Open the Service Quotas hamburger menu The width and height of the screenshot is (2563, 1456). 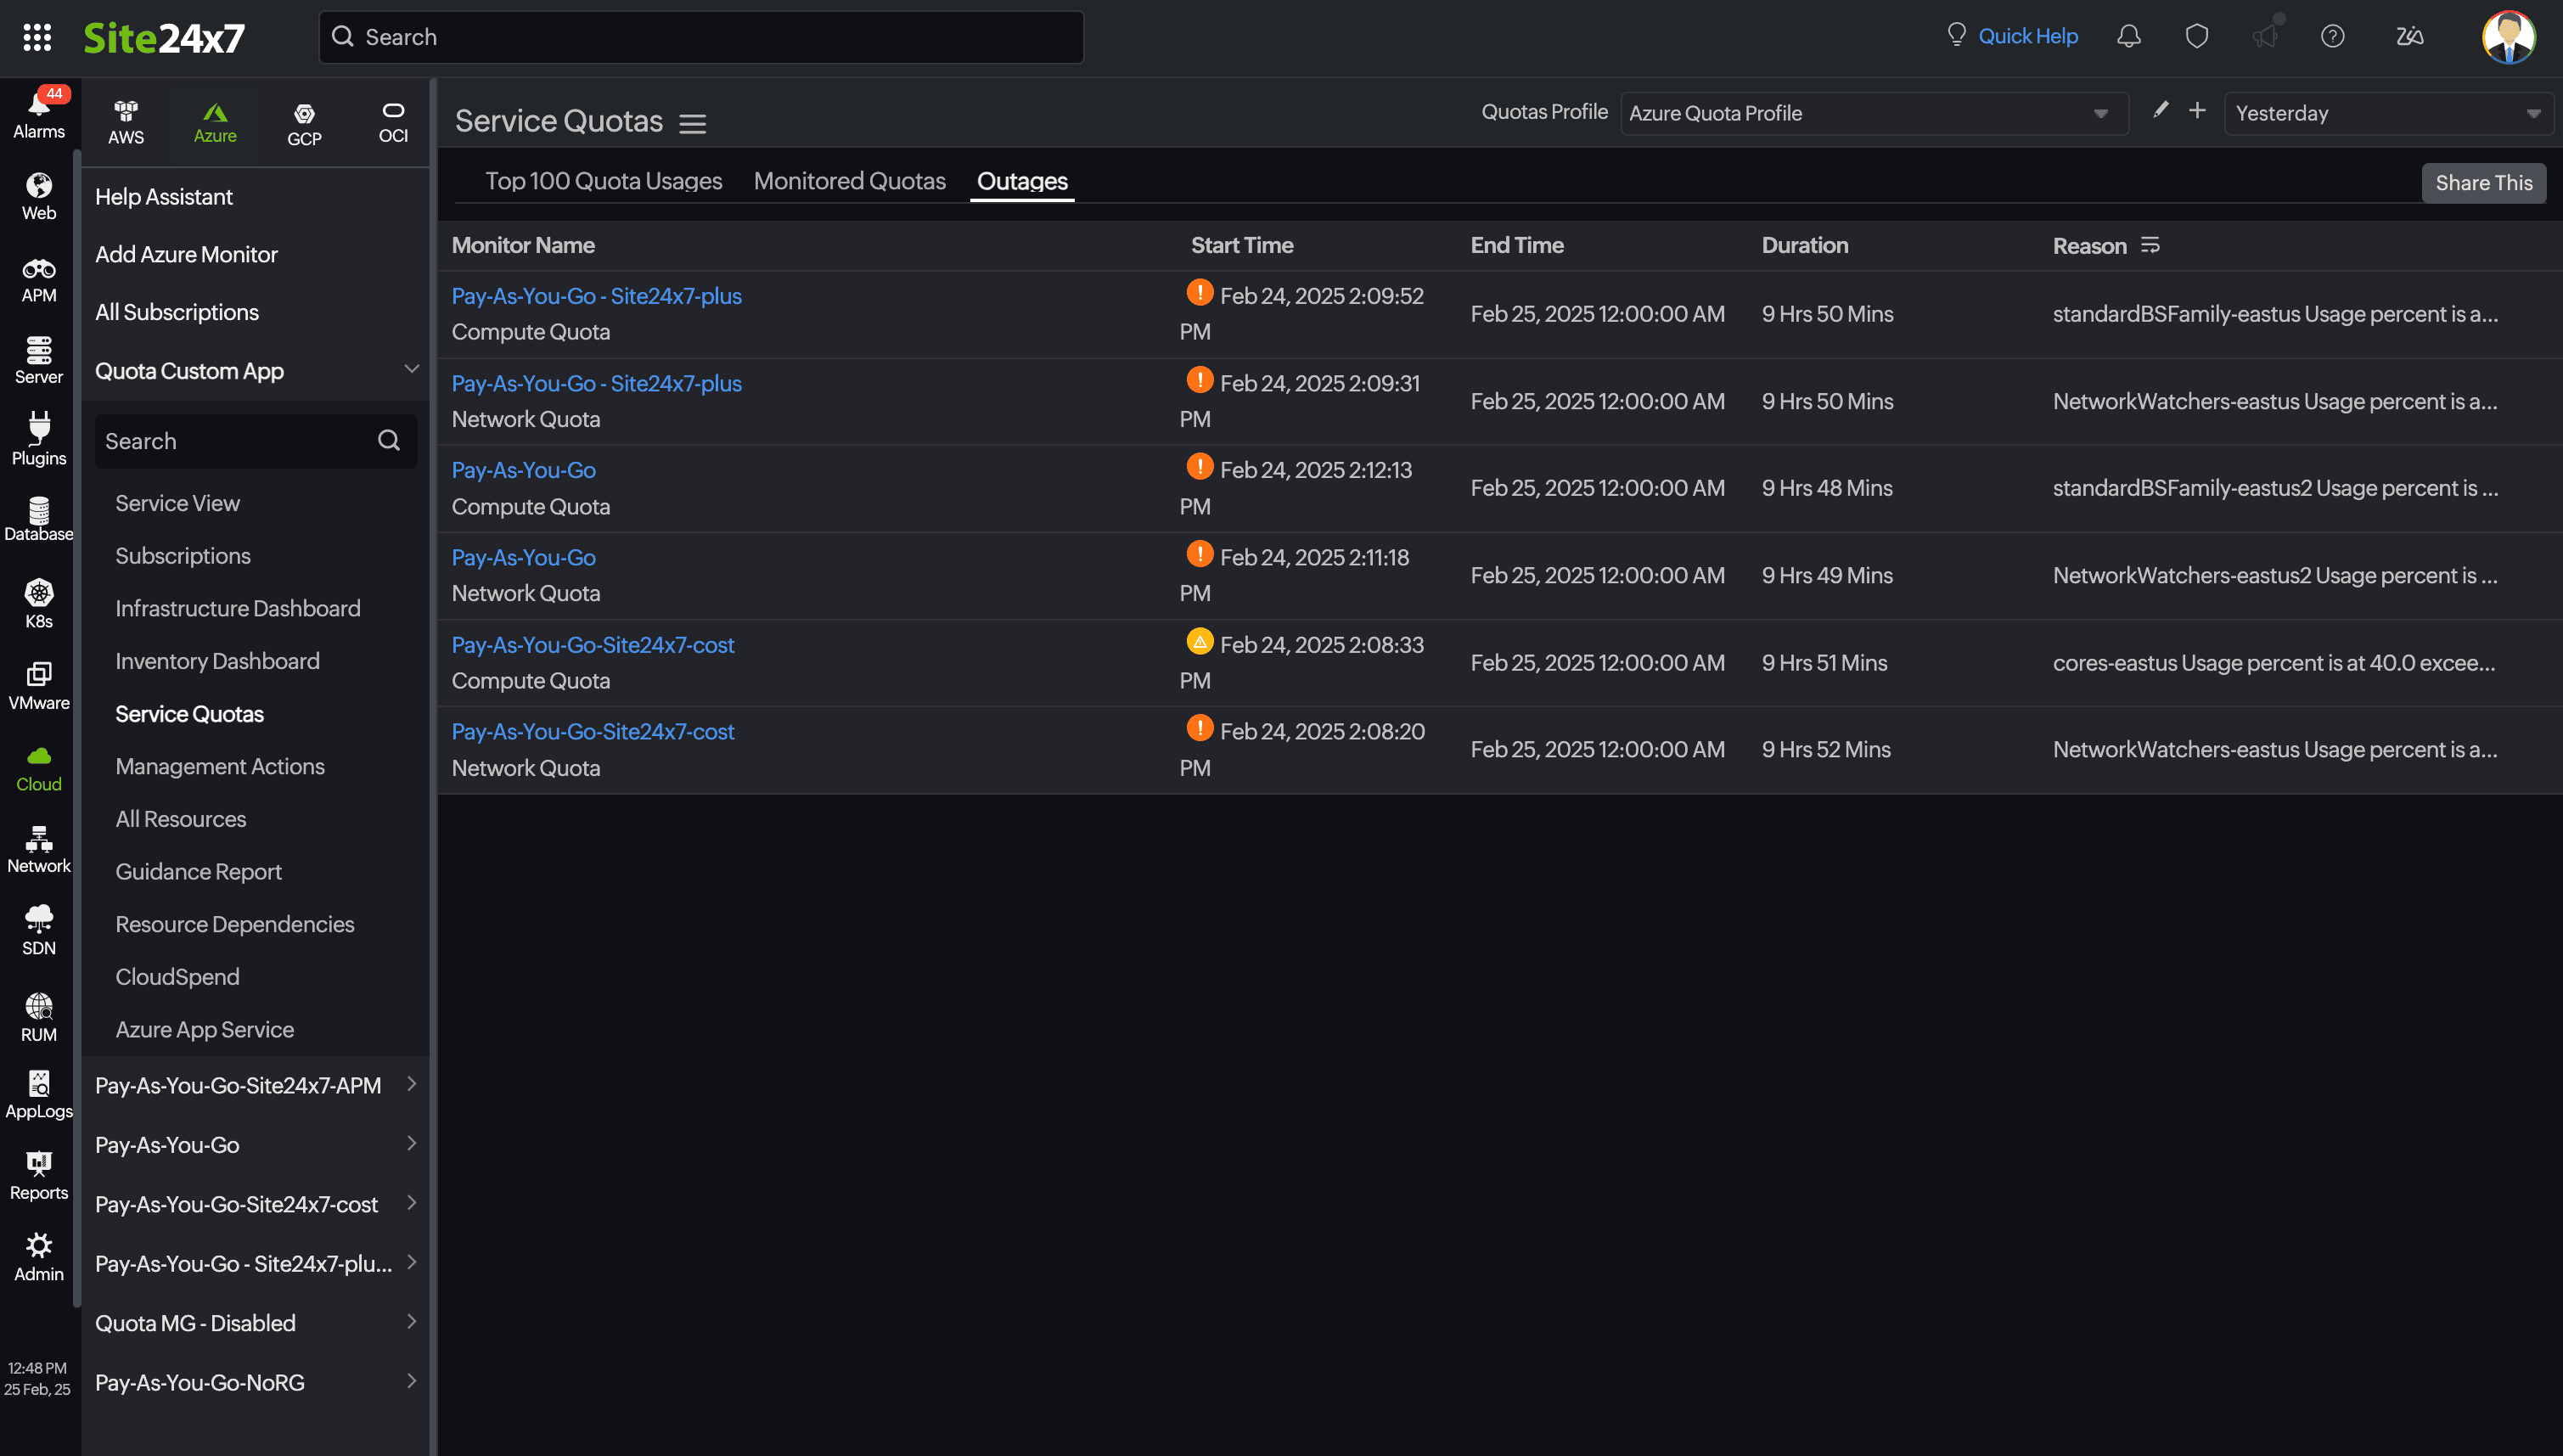tap(692, 123)
